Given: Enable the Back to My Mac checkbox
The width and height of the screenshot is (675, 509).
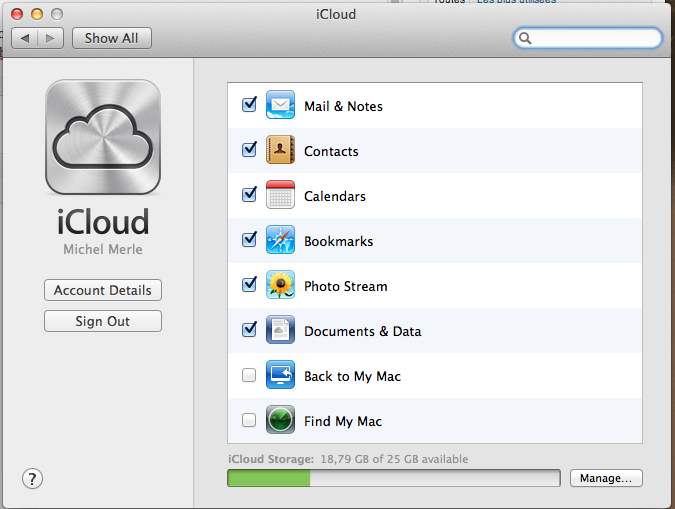Looking at the screenshot, I should point(249,375).
